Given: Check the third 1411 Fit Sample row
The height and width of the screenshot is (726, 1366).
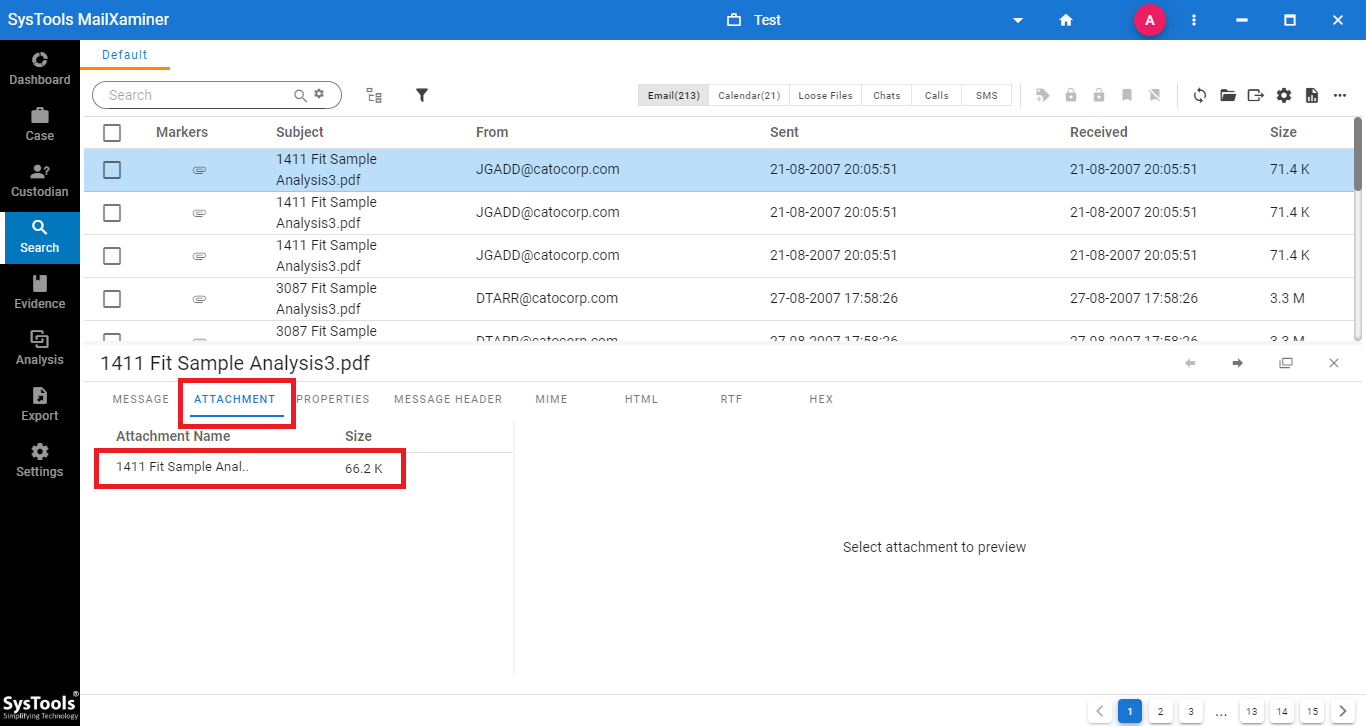Looking at the screenshot, I should coord(112,256).
